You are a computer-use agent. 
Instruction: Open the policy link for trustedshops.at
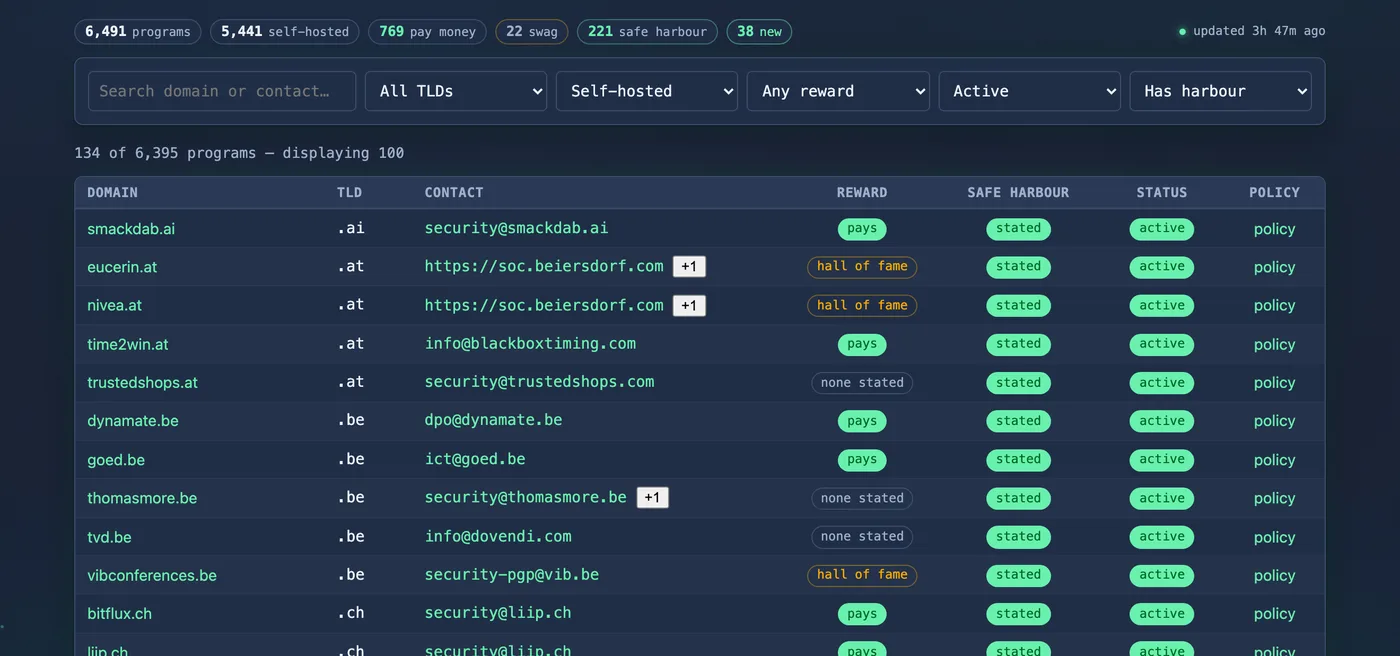[1275, 382]
